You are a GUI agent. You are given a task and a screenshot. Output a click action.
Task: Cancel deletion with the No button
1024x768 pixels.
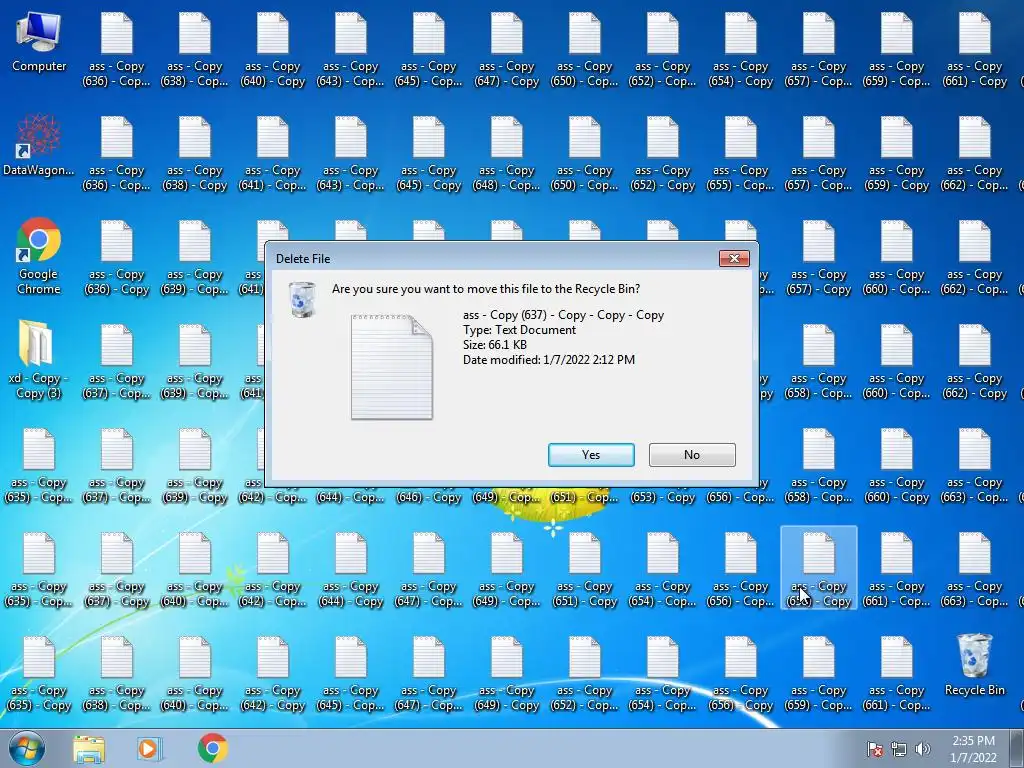tap(692, 455)
